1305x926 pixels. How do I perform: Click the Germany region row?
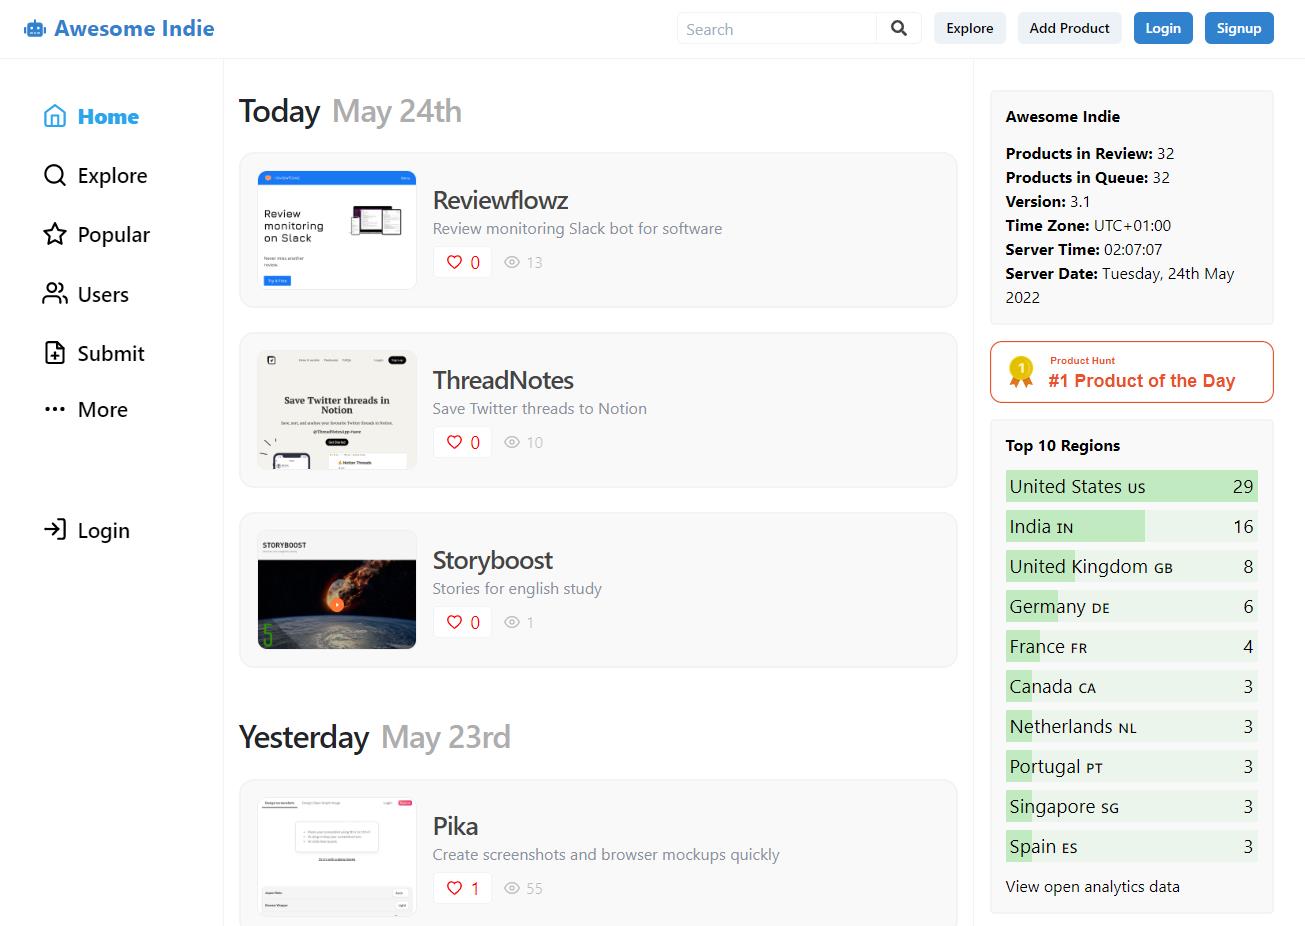click(1132, 606)
